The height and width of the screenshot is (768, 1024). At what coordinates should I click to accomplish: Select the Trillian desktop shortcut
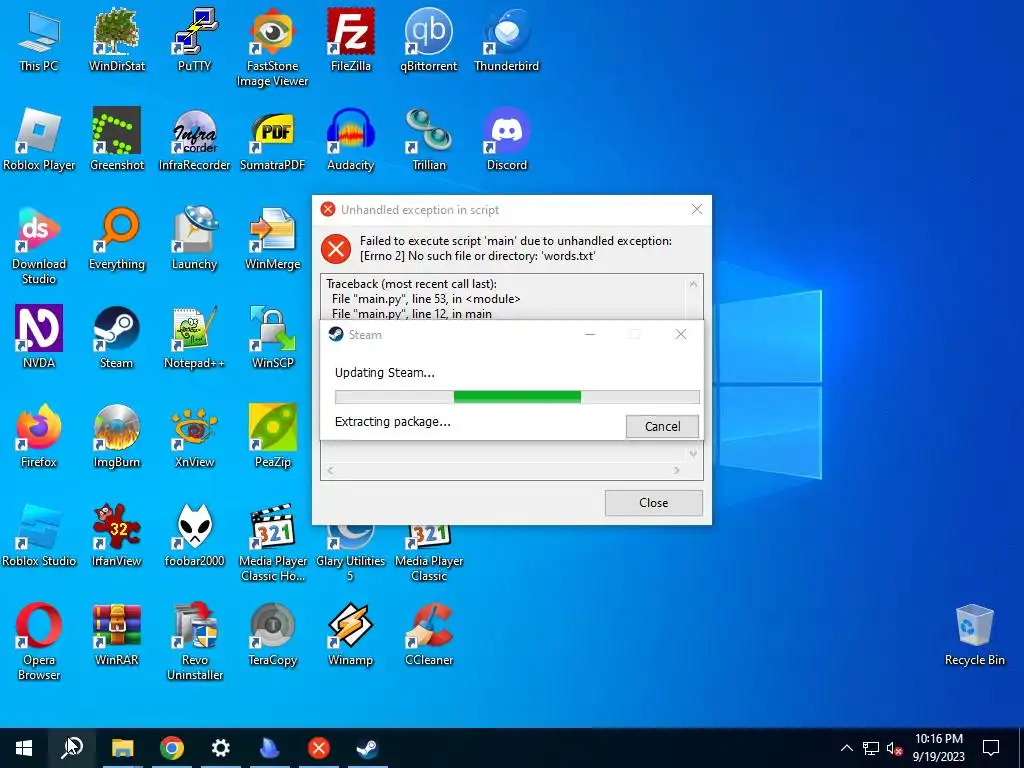point(428,139)
